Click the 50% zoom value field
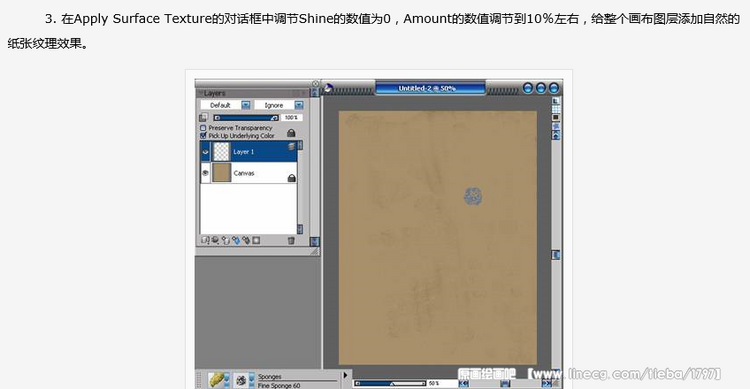The image size is (750, 389). click(441, 383)
